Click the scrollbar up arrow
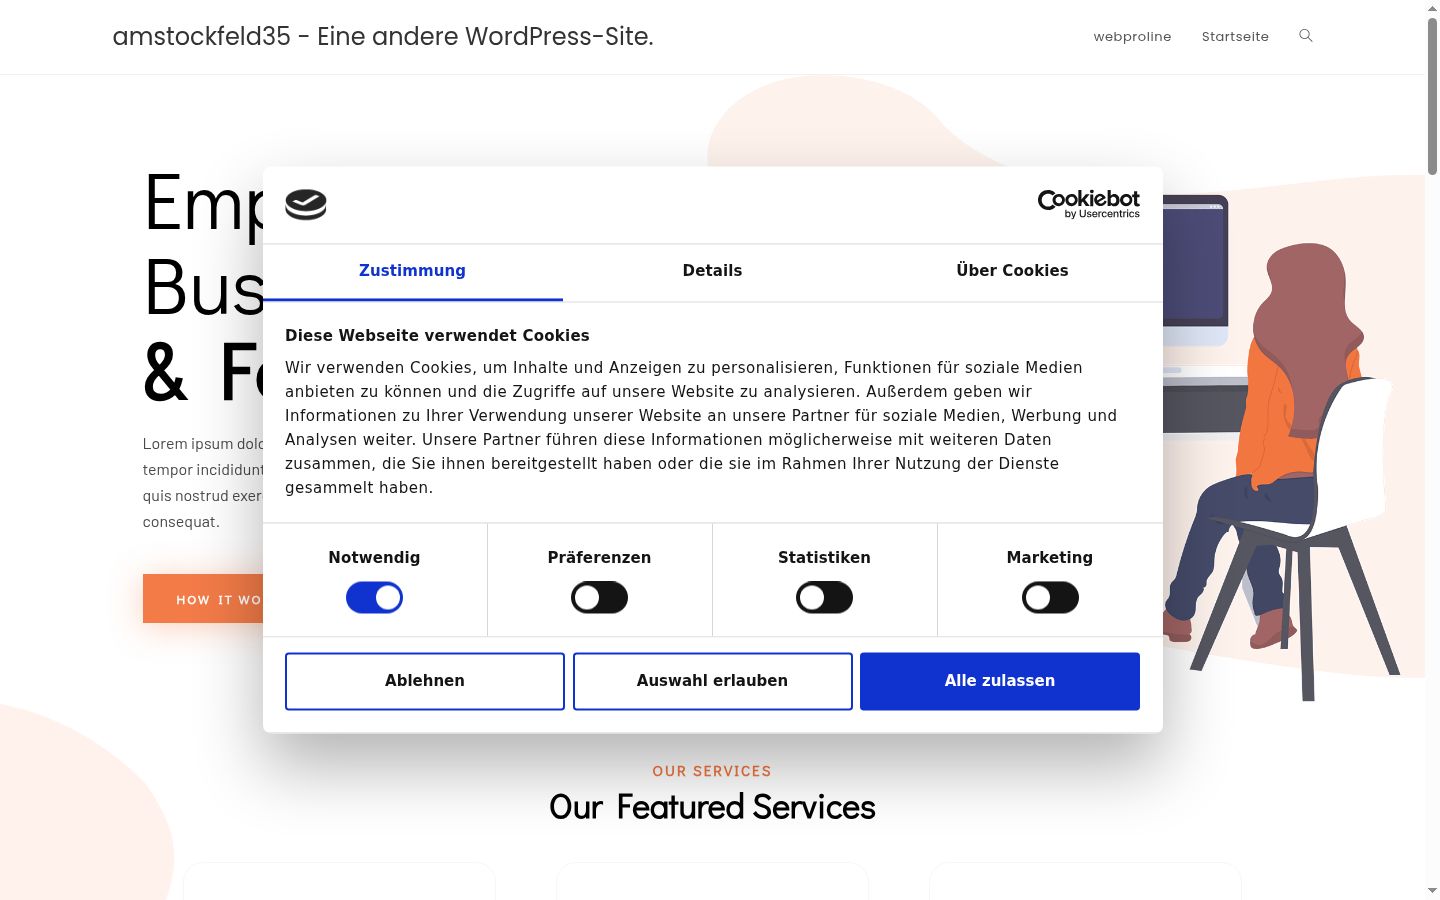 1432,8
